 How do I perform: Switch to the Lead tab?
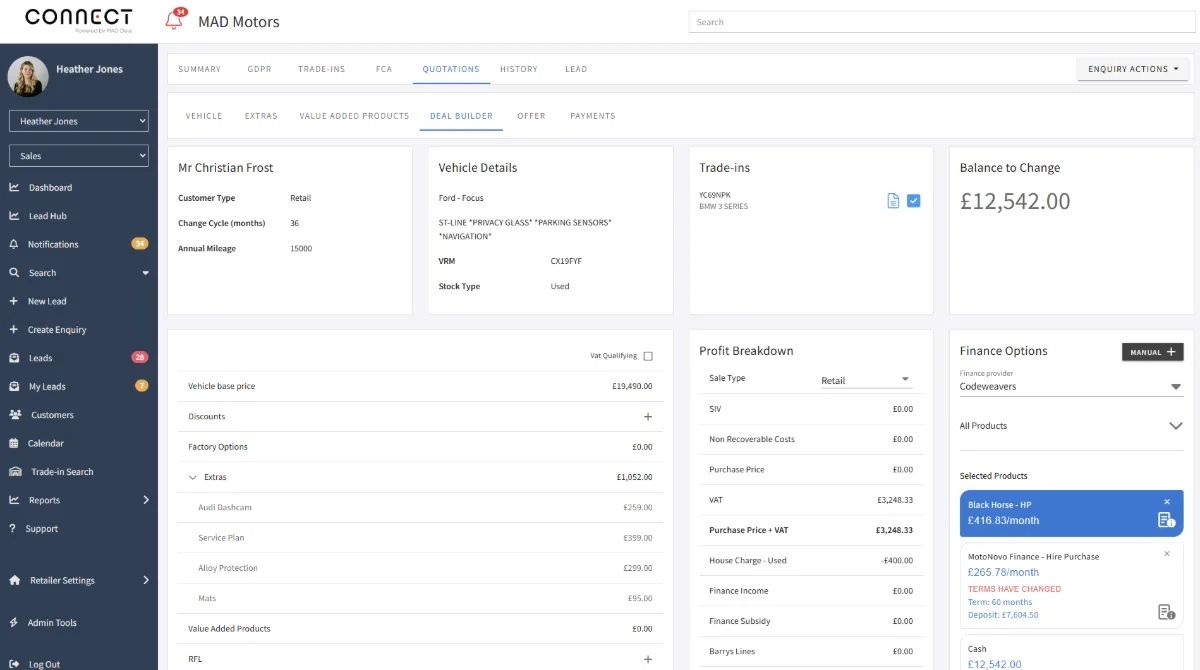click(x=576, y=69)
